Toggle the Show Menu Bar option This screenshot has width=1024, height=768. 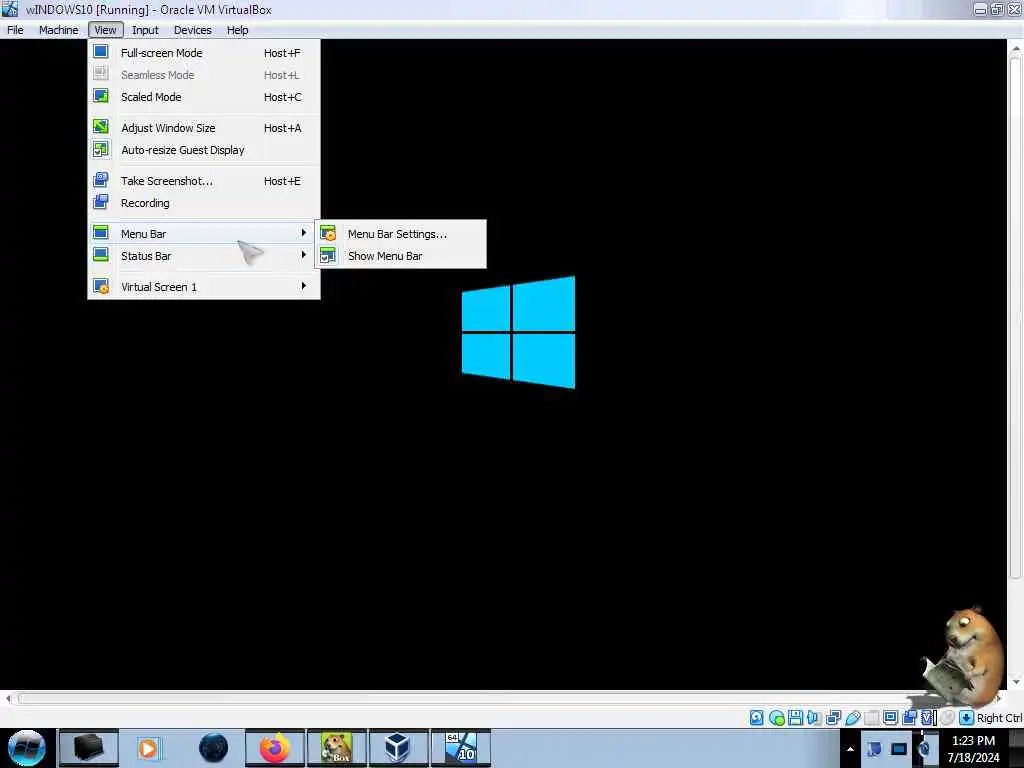click(401, 256)
